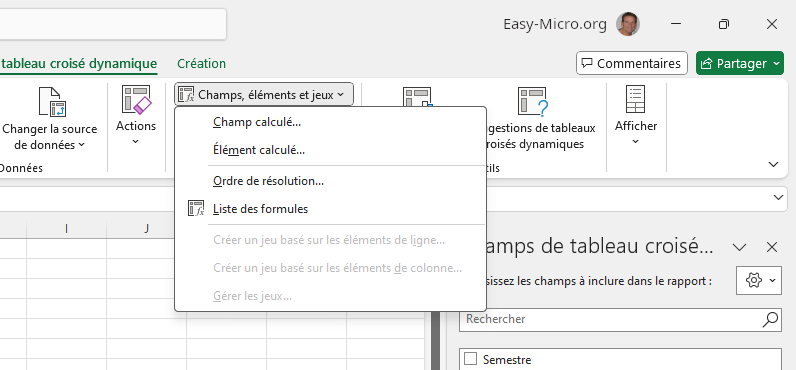Click the Easy-Micro.org account avatar
796x370 pixels.
pos(627,24)
